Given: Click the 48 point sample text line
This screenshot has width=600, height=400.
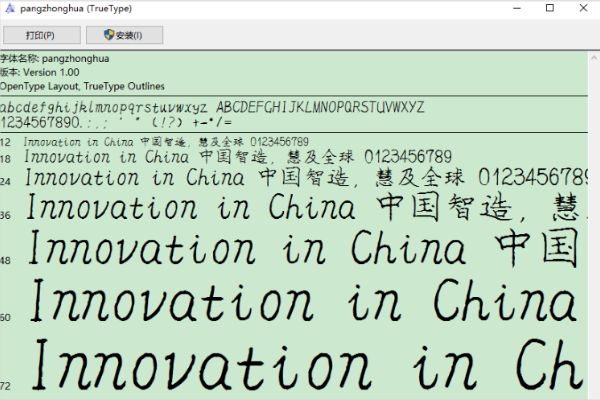Looking at the screenshot, I should (300, 250).
